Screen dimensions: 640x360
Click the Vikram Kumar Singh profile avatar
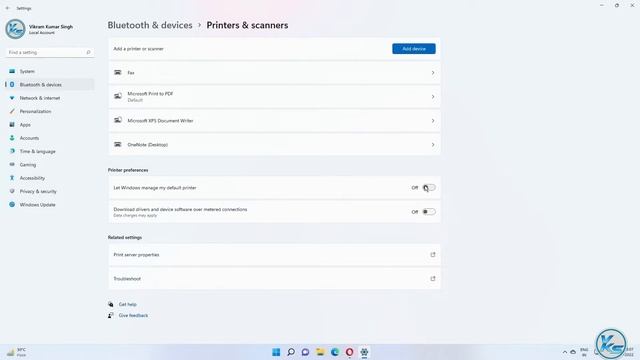pos(16,29)
